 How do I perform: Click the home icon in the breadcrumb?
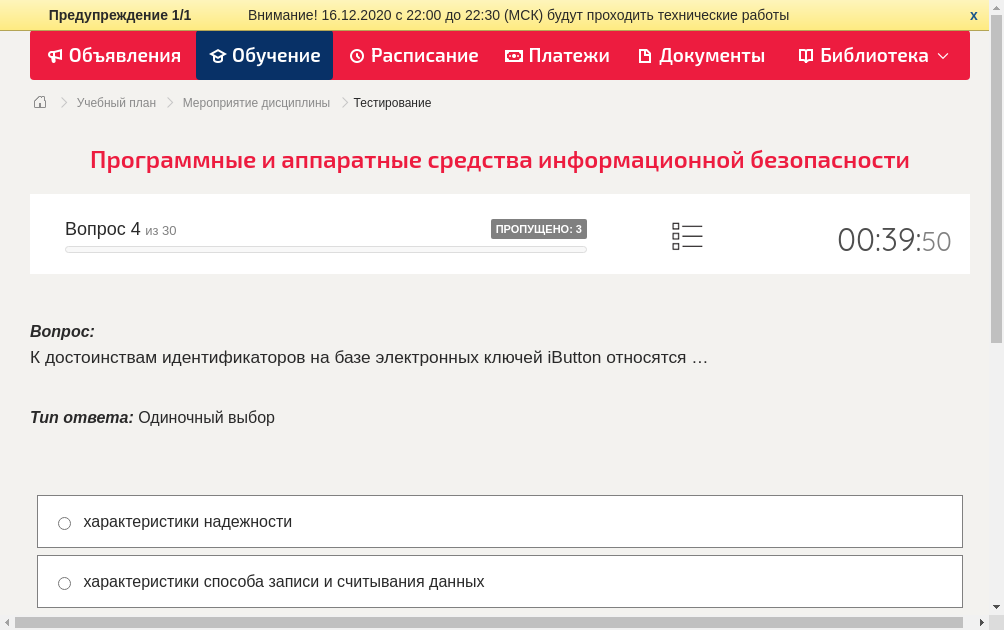point(39,102)
